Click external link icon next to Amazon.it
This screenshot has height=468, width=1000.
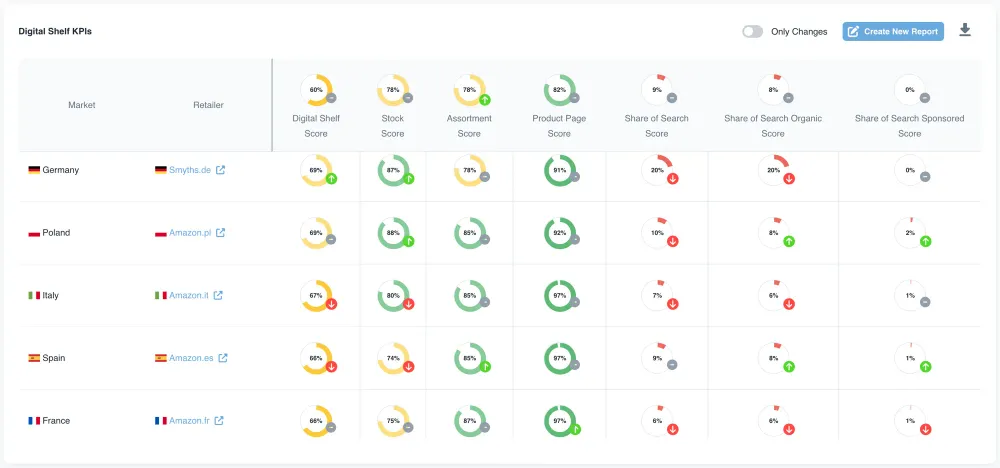[x=218, y=295]
